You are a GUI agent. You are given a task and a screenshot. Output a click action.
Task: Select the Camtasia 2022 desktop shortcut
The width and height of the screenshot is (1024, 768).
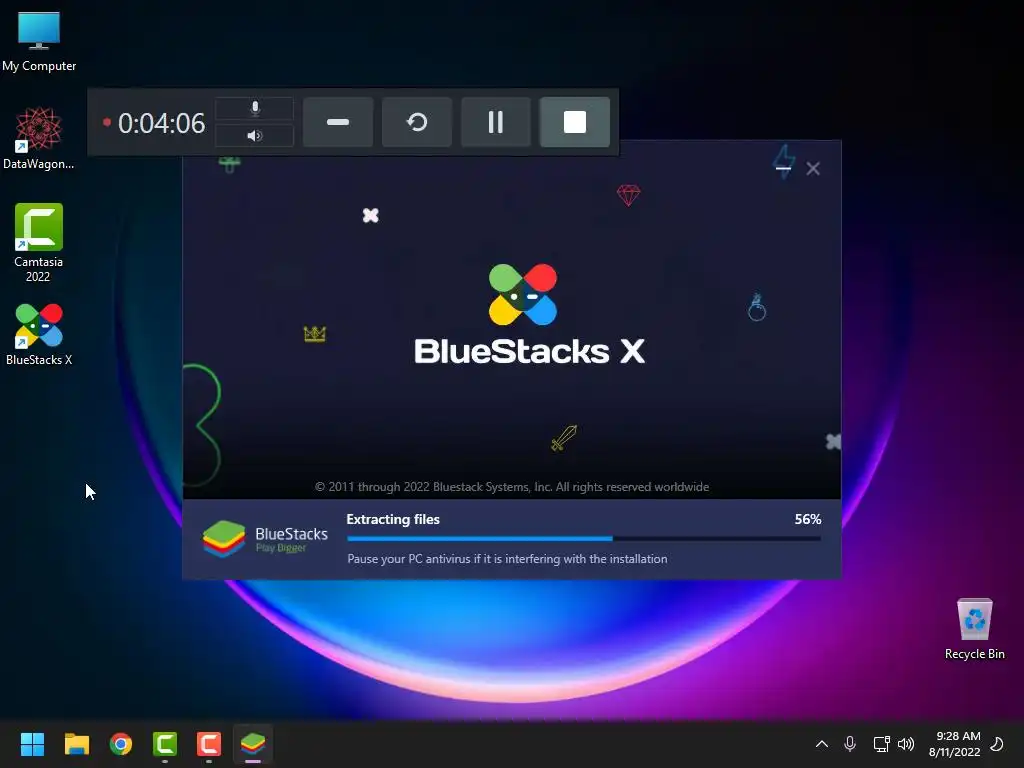(x=39, y=242)
